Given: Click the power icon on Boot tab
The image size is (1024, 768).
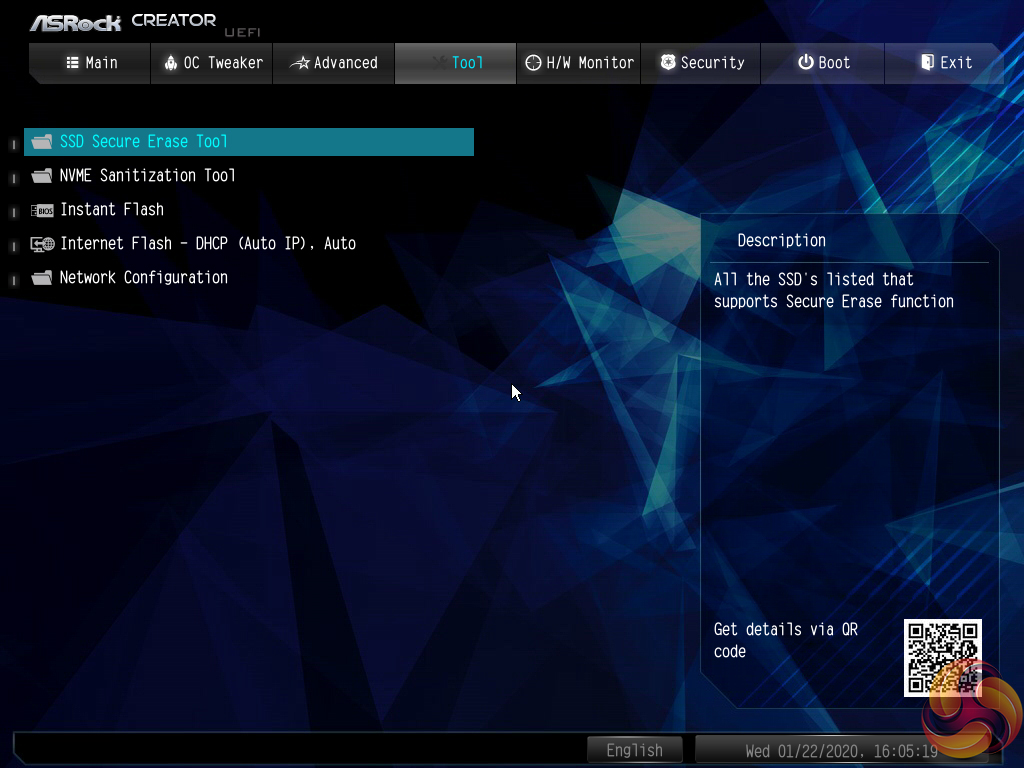Looking at the screenshot, I should point(805,63).
